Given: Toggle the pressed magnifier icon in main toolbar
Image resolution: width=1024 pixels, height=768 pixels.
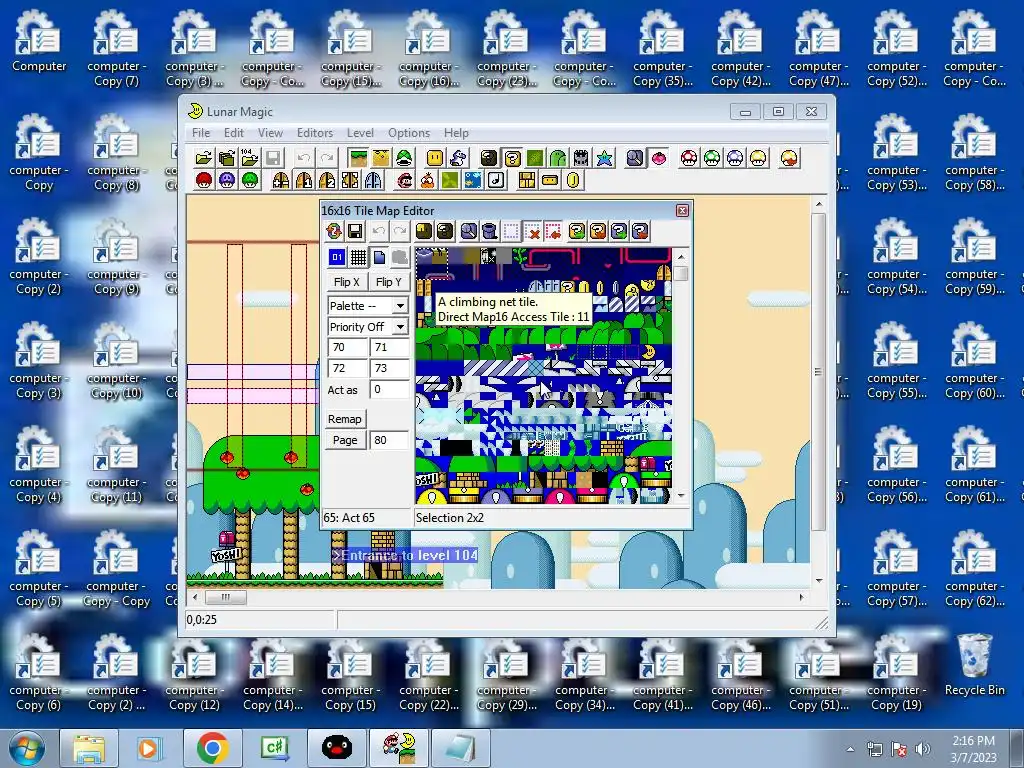Looking at the screenshot, I should pyautogui.click(x=635, y=159).
